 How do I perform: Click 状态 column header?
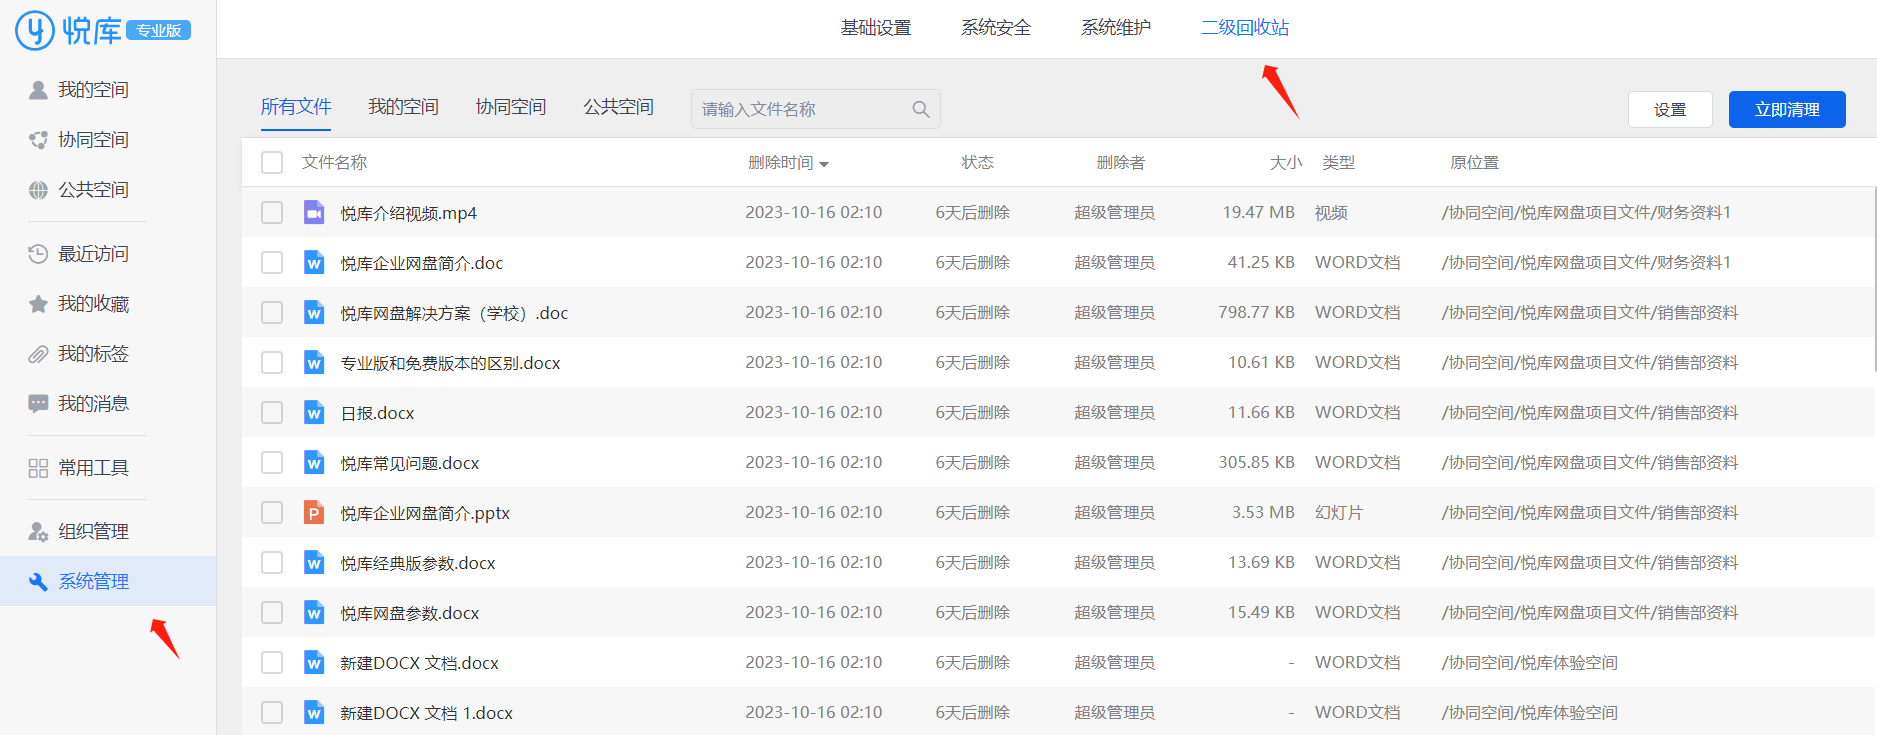977,162
